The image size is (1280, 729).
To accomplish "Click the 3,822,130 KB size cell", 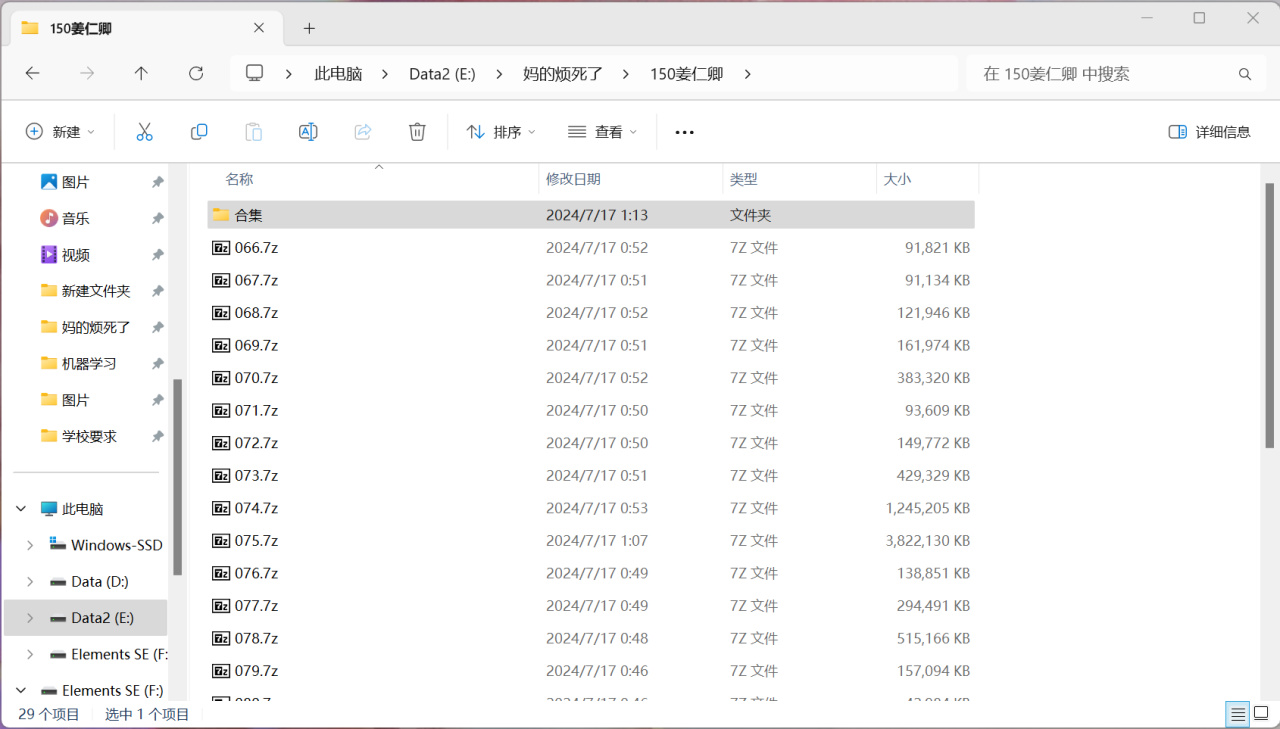I will 927,541.
